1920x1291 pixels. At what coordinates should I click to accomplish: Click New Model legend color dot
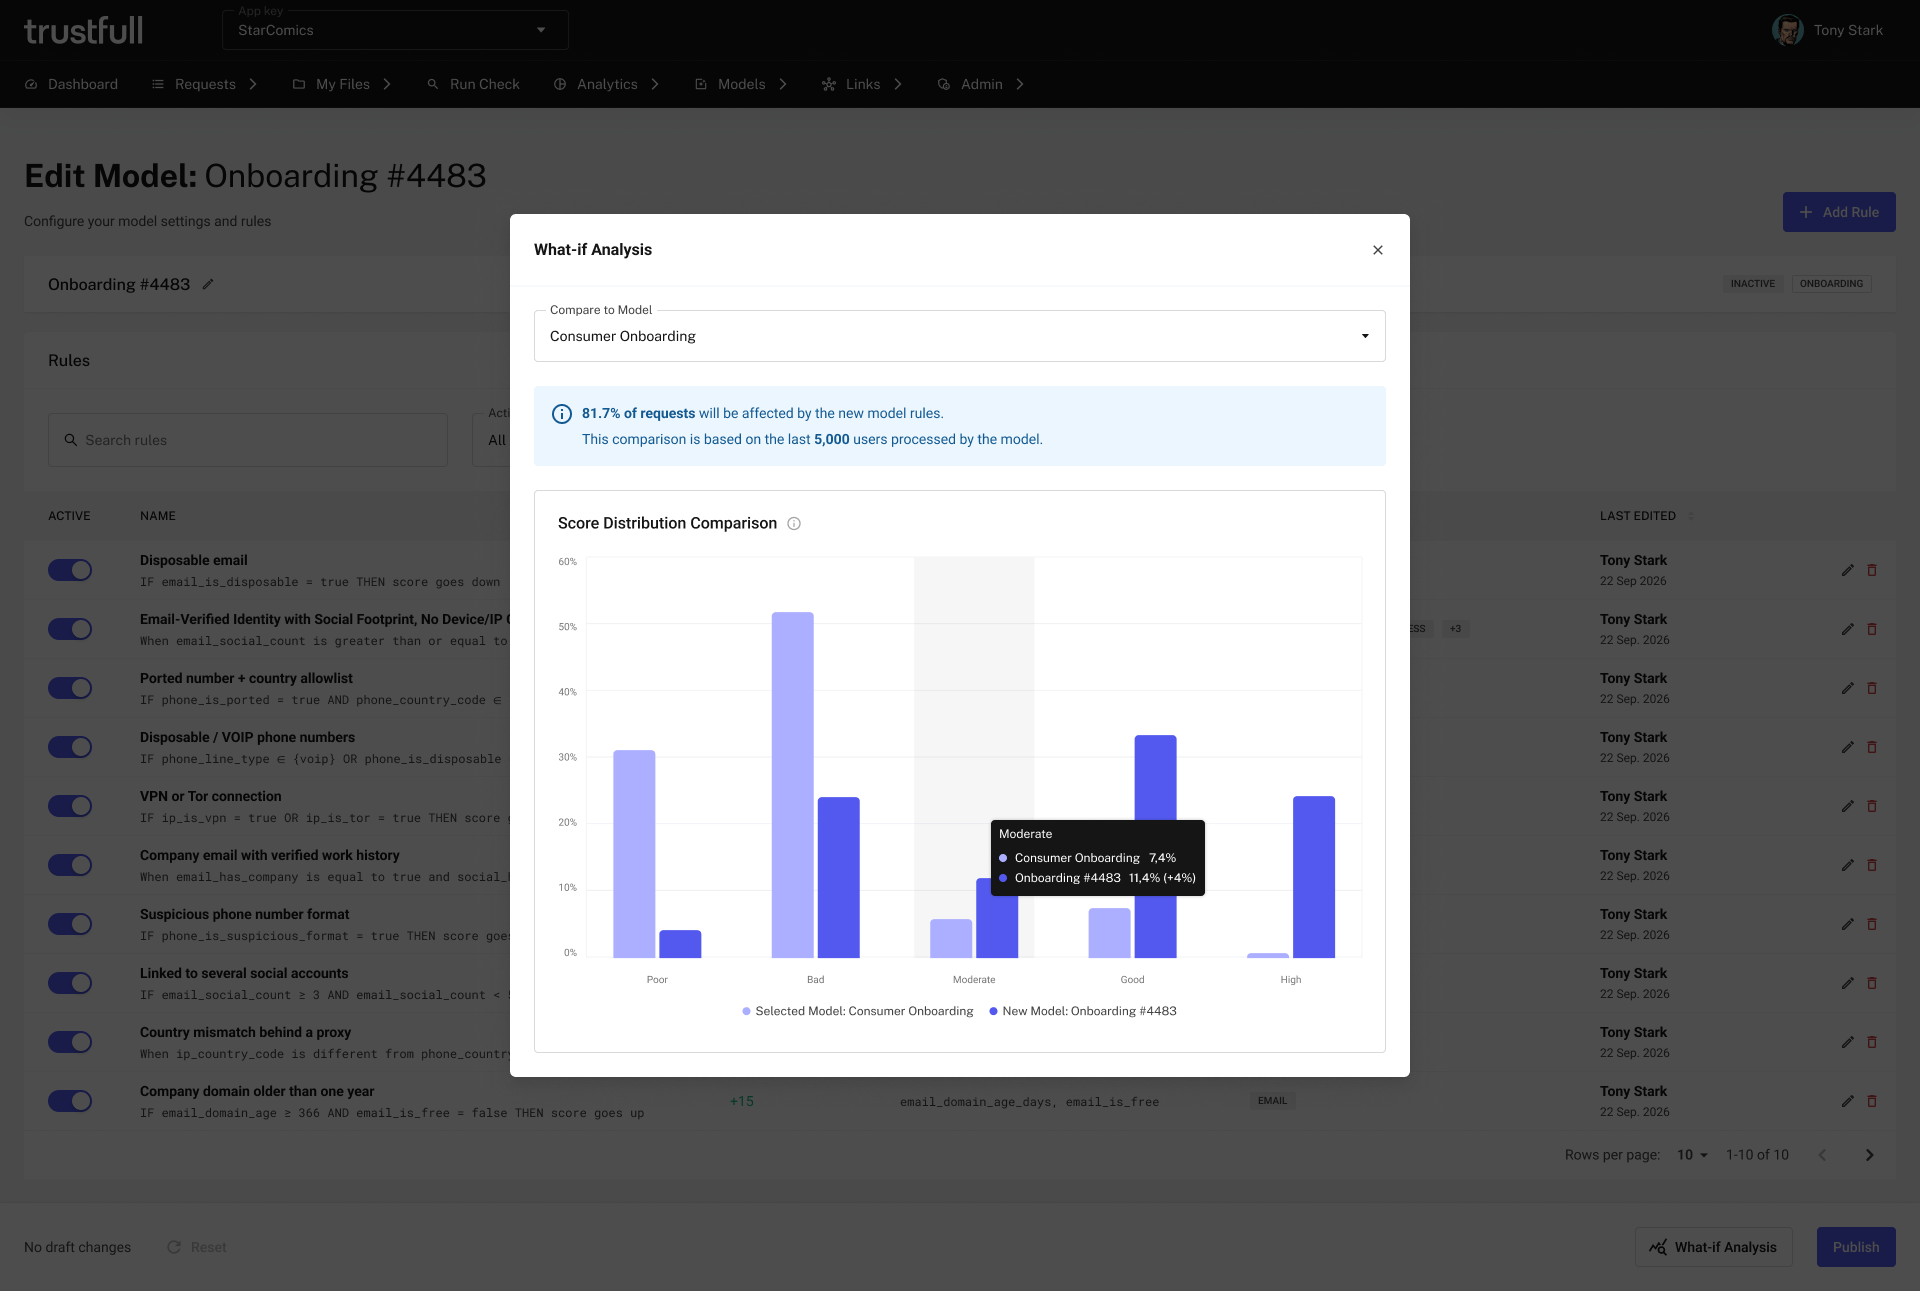tap(993, 1011)
